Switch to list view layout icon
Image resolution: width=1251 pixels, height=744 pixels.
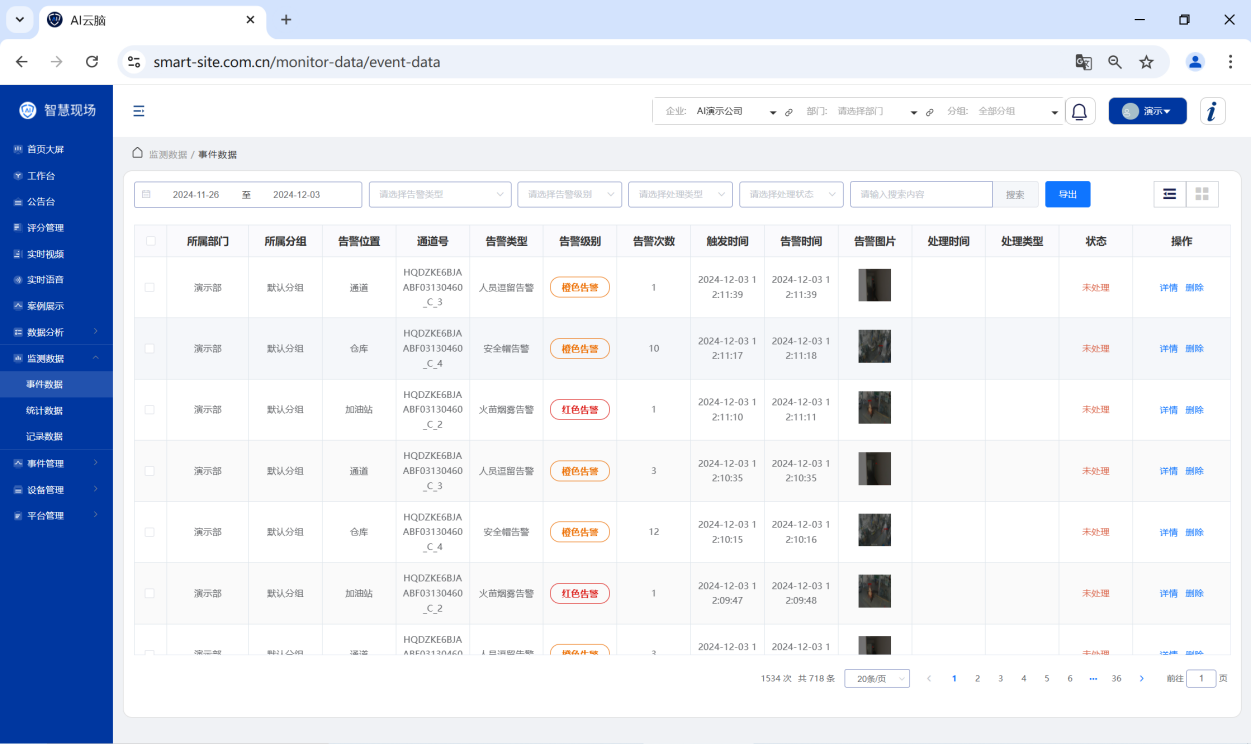(x=1169, y=194)
